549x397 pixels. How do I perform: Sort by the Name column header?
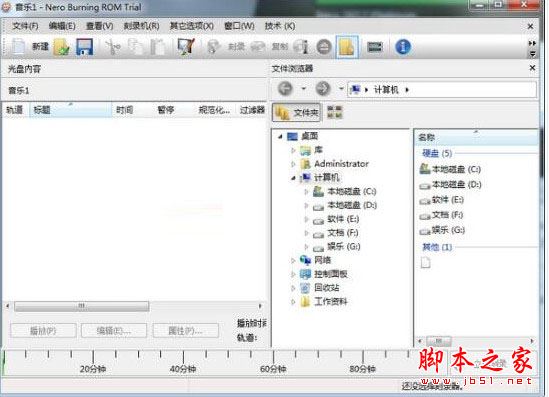tap(477, 137)
